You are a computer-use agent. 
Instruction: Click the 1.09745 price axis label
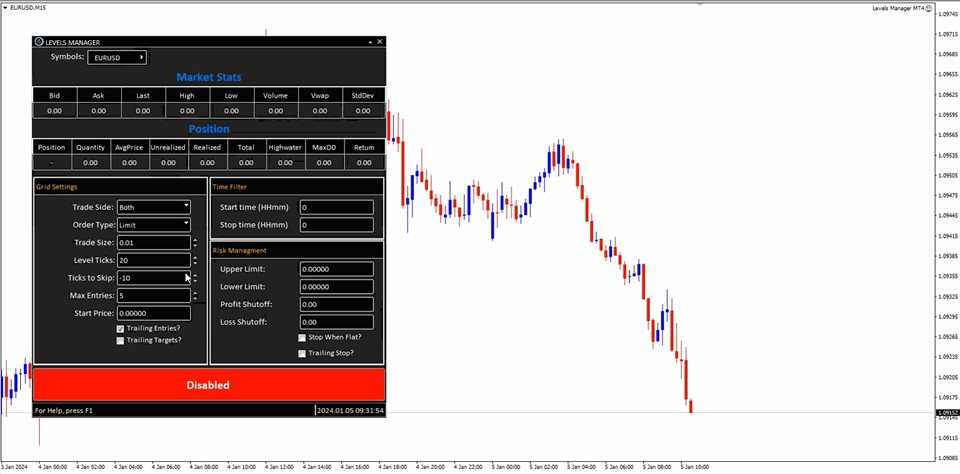pos(947,14)
